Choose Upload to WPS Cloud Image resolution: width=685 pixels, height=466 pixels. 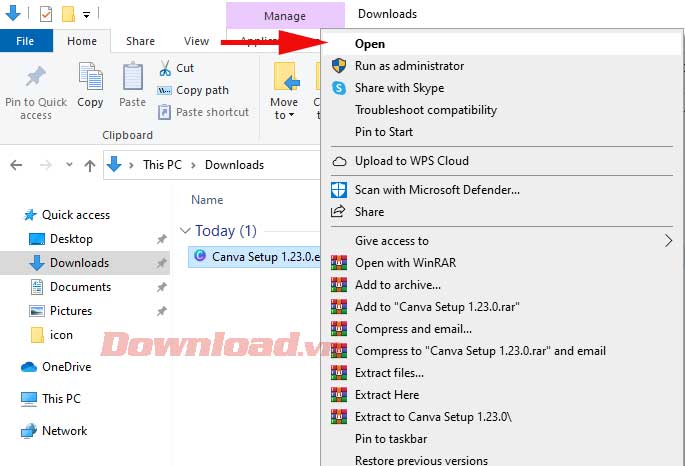click(x=502, y=161)
